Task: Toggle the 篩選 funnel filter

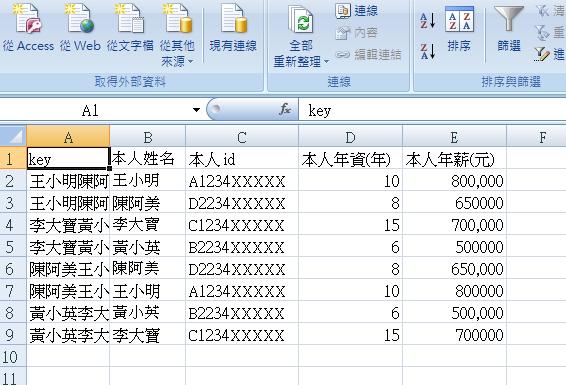Action: [509, 29]
